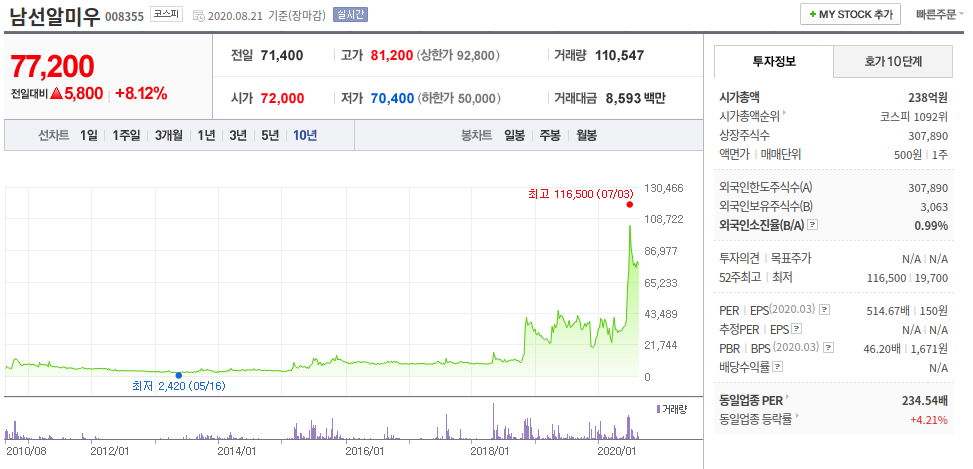The image size is (973, 469).
Task: Switch to the 주봉 candle chart
Action: pos(550,135)
